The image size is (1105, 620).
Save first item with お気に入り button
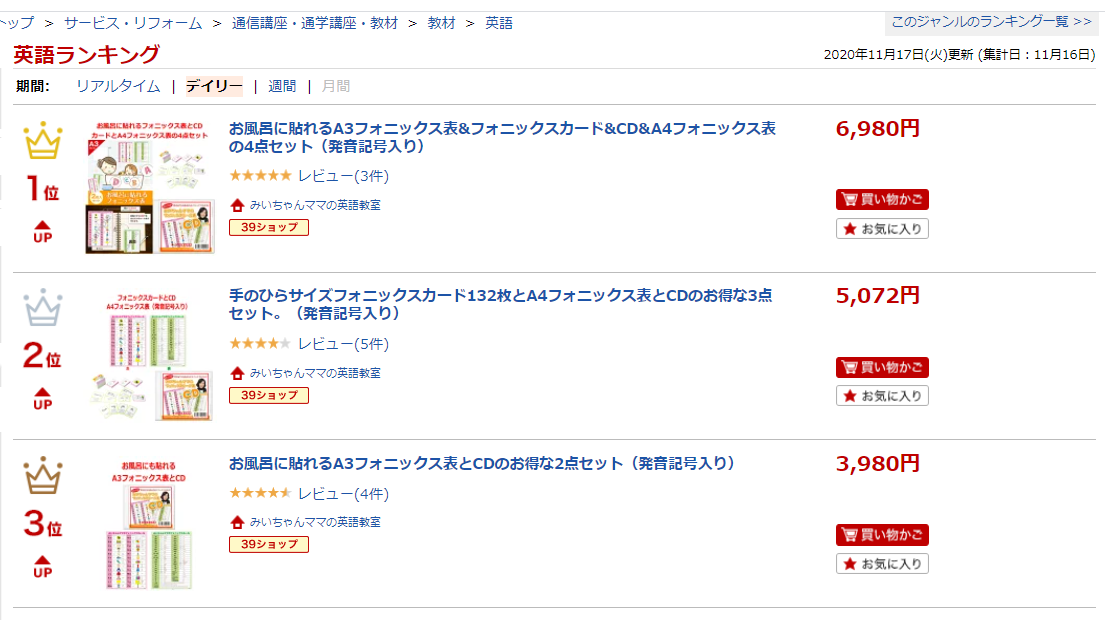(882, 229)
